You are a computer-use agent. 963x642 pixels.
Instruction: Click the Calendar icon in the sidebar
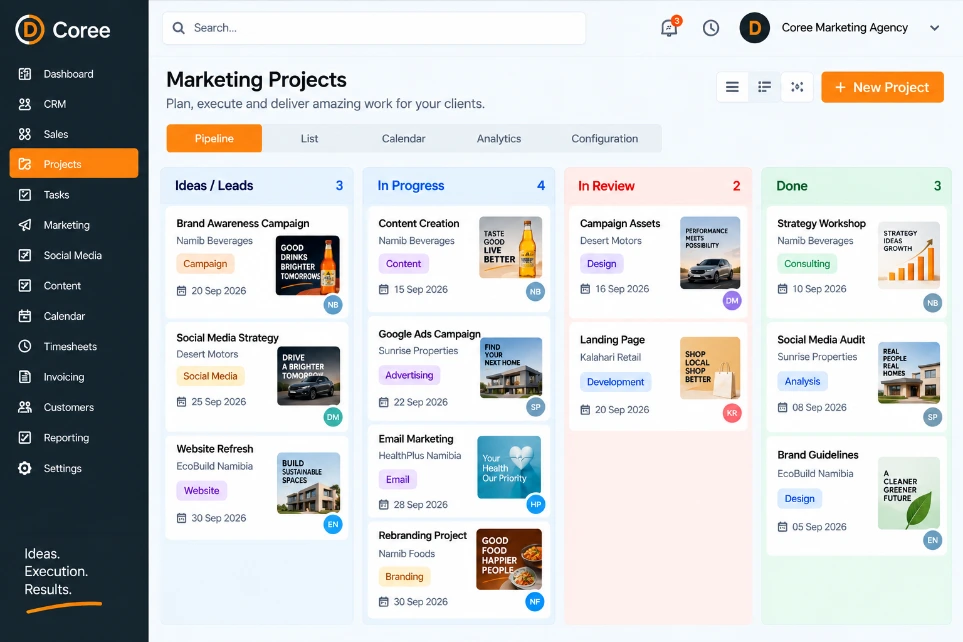25,316
